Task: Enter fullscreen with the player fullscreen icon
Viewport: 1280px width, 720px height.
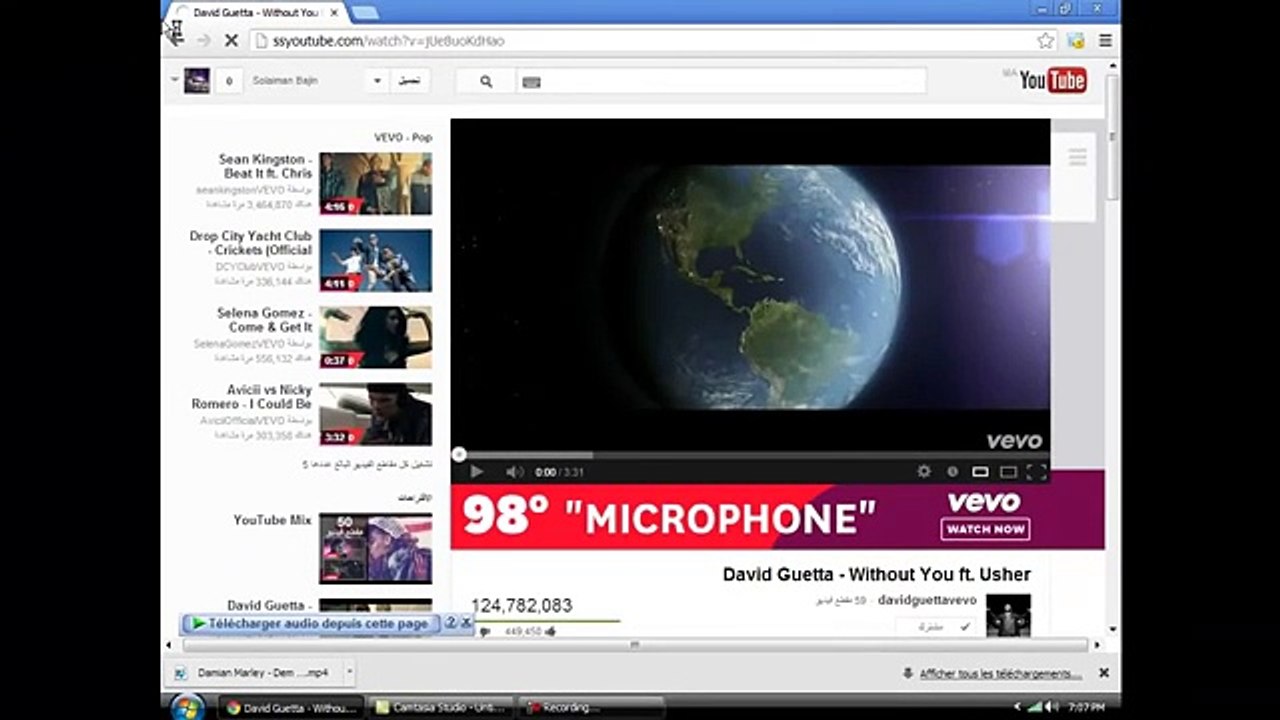Action: [x=1036, y=472]
